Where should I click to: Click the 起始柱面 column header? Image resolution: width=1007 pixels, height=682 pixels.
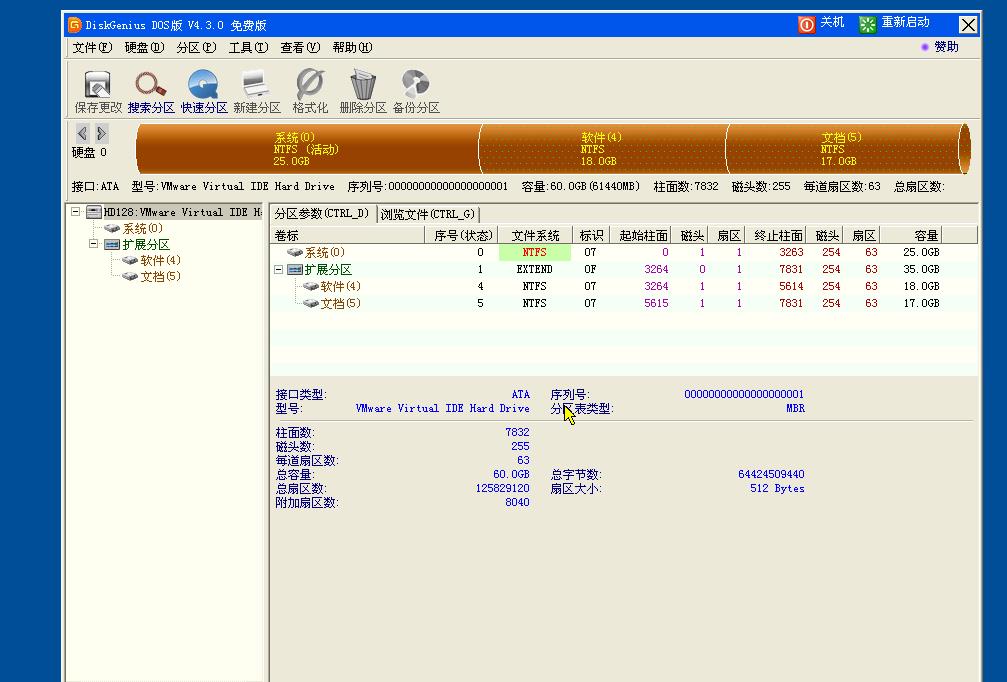point(643,235)
